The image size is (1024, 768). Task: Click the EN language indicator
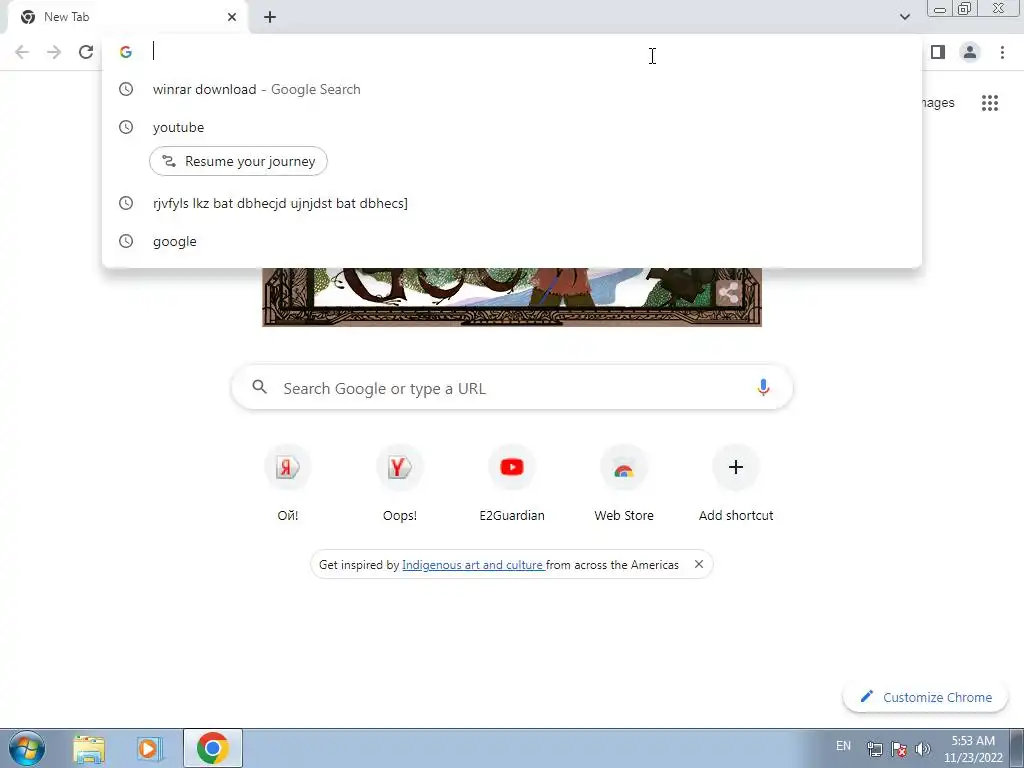click(x=843, y=746)
